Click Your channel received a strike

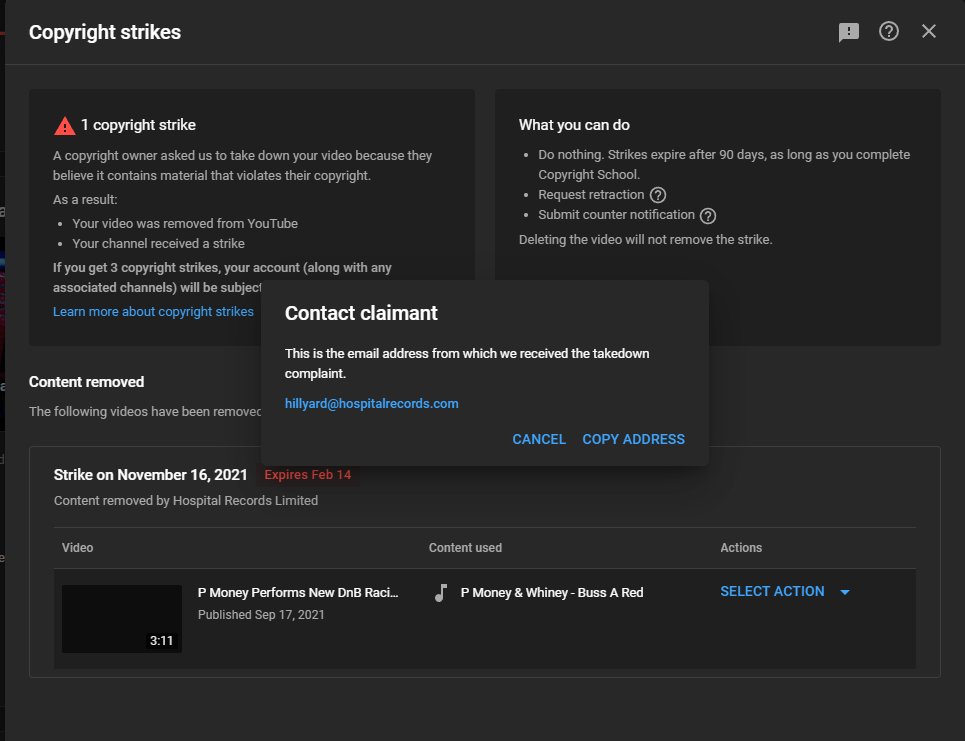tap(158, 244)
